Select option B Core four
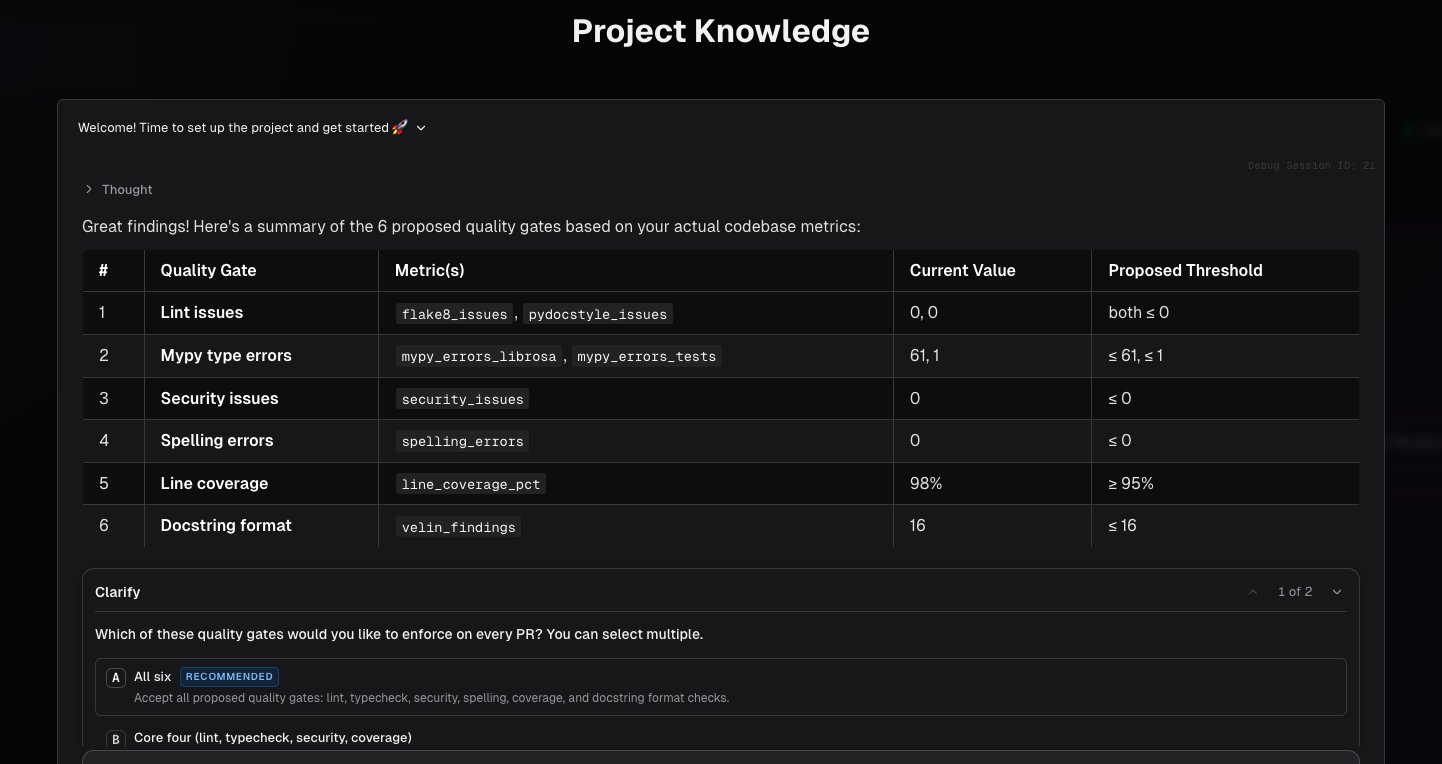Screen dimensions: 1442x764 point(721,738)
